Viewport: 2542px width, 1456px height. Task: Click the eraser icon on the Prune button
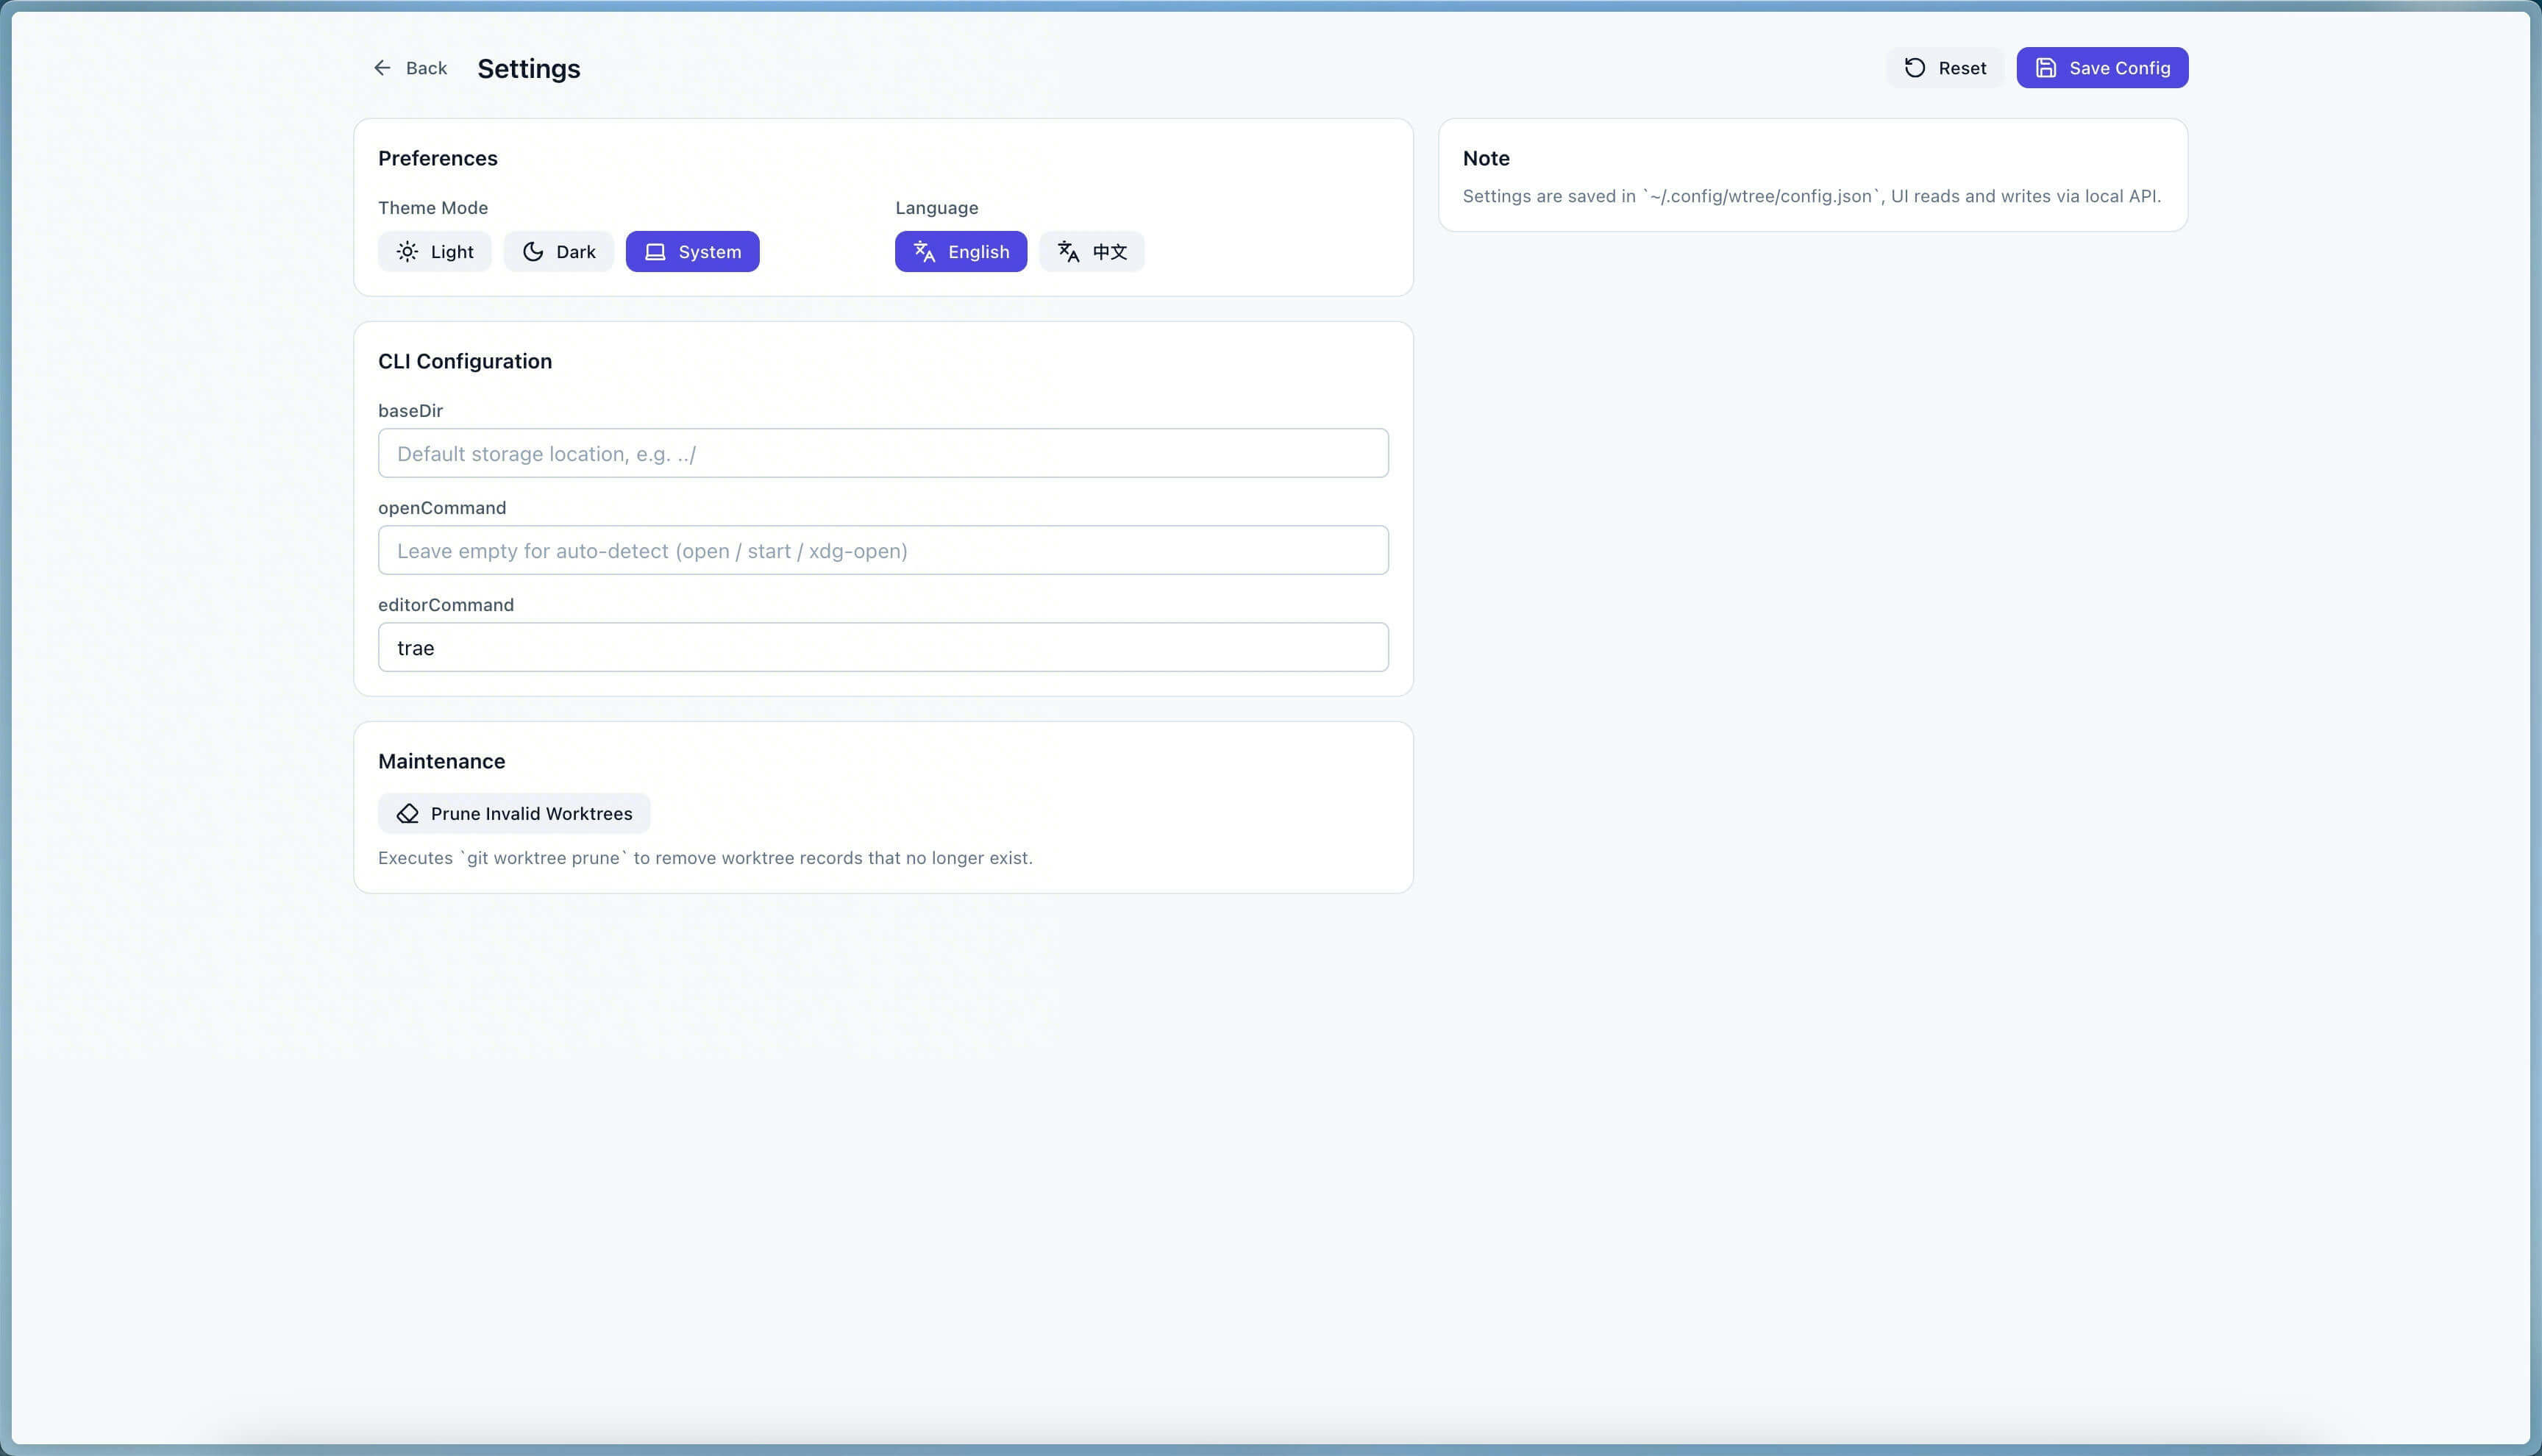[407, 814]
